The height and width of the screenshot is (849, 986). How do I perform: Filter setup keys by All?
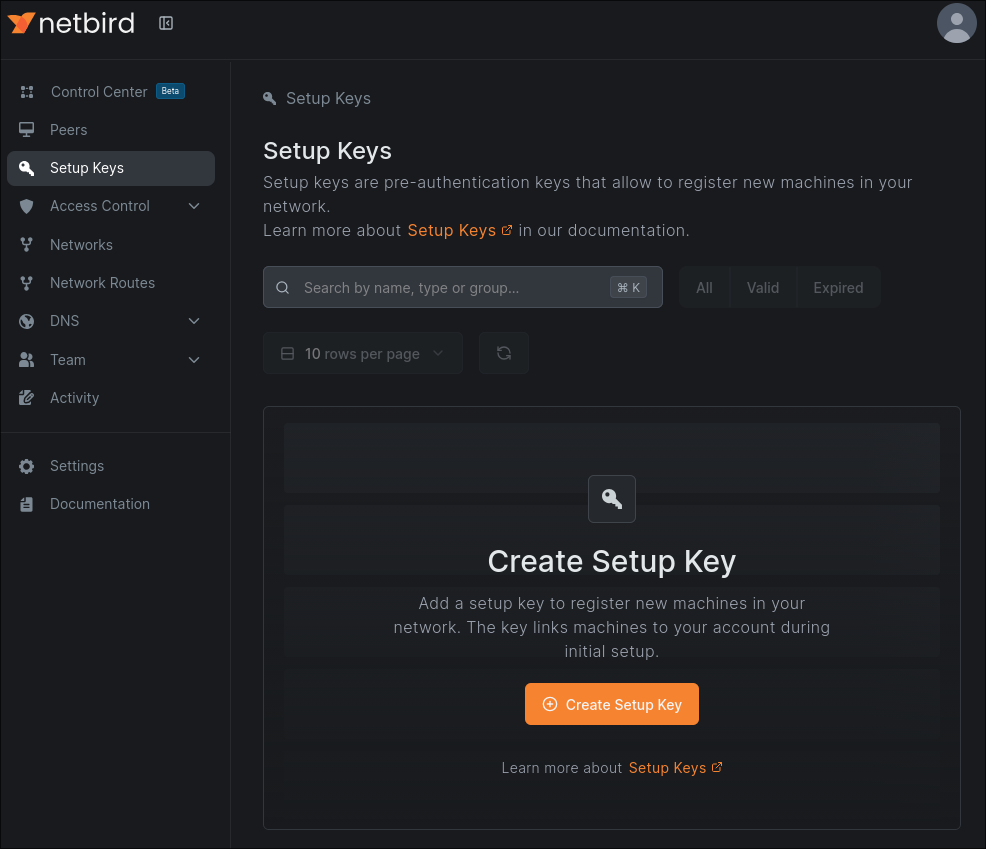(704, 287)
